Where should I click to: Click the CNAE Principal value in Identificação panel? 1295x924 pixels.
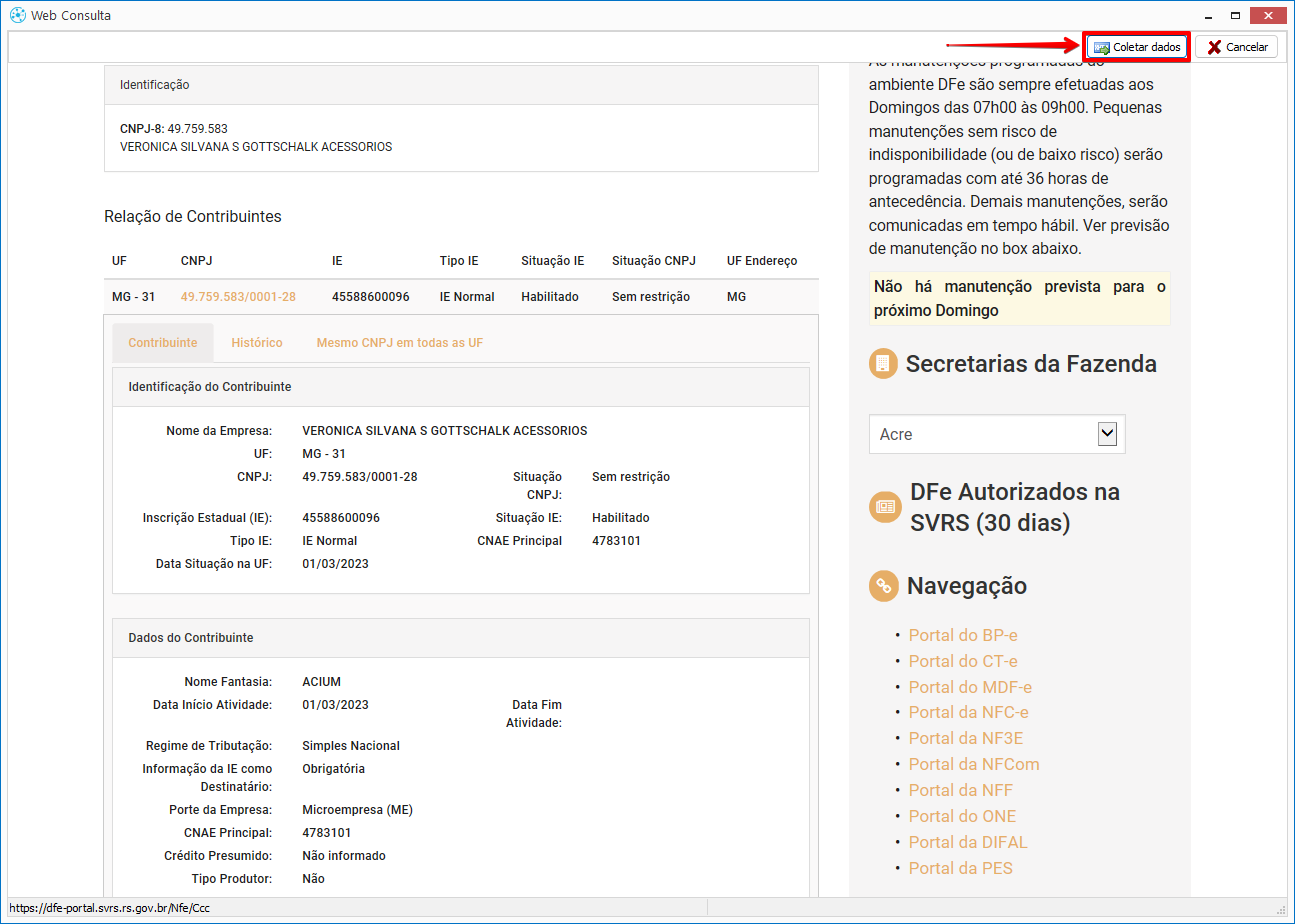[617, 541]
